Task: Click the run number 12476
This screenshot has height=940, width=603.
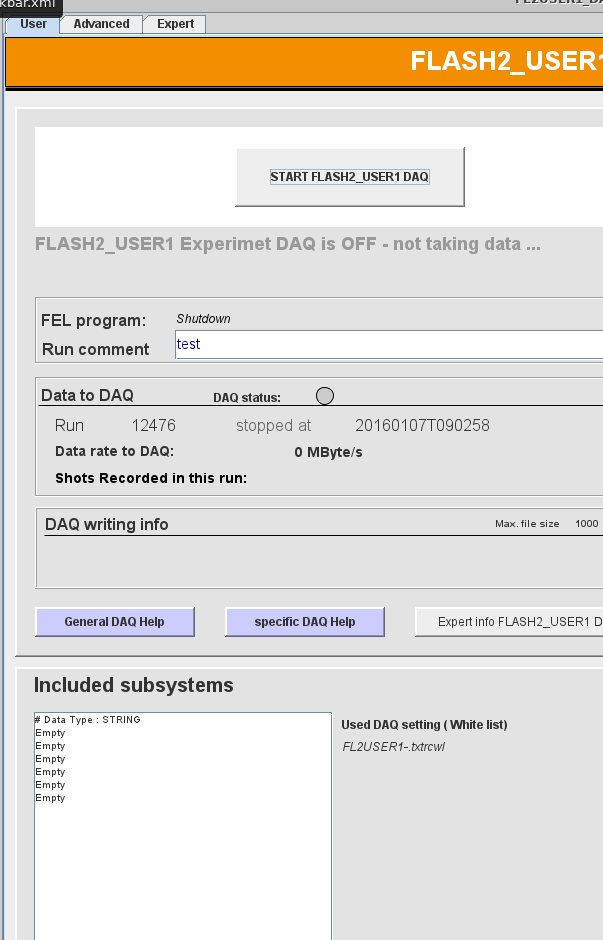Action: (x=153, y=426)
